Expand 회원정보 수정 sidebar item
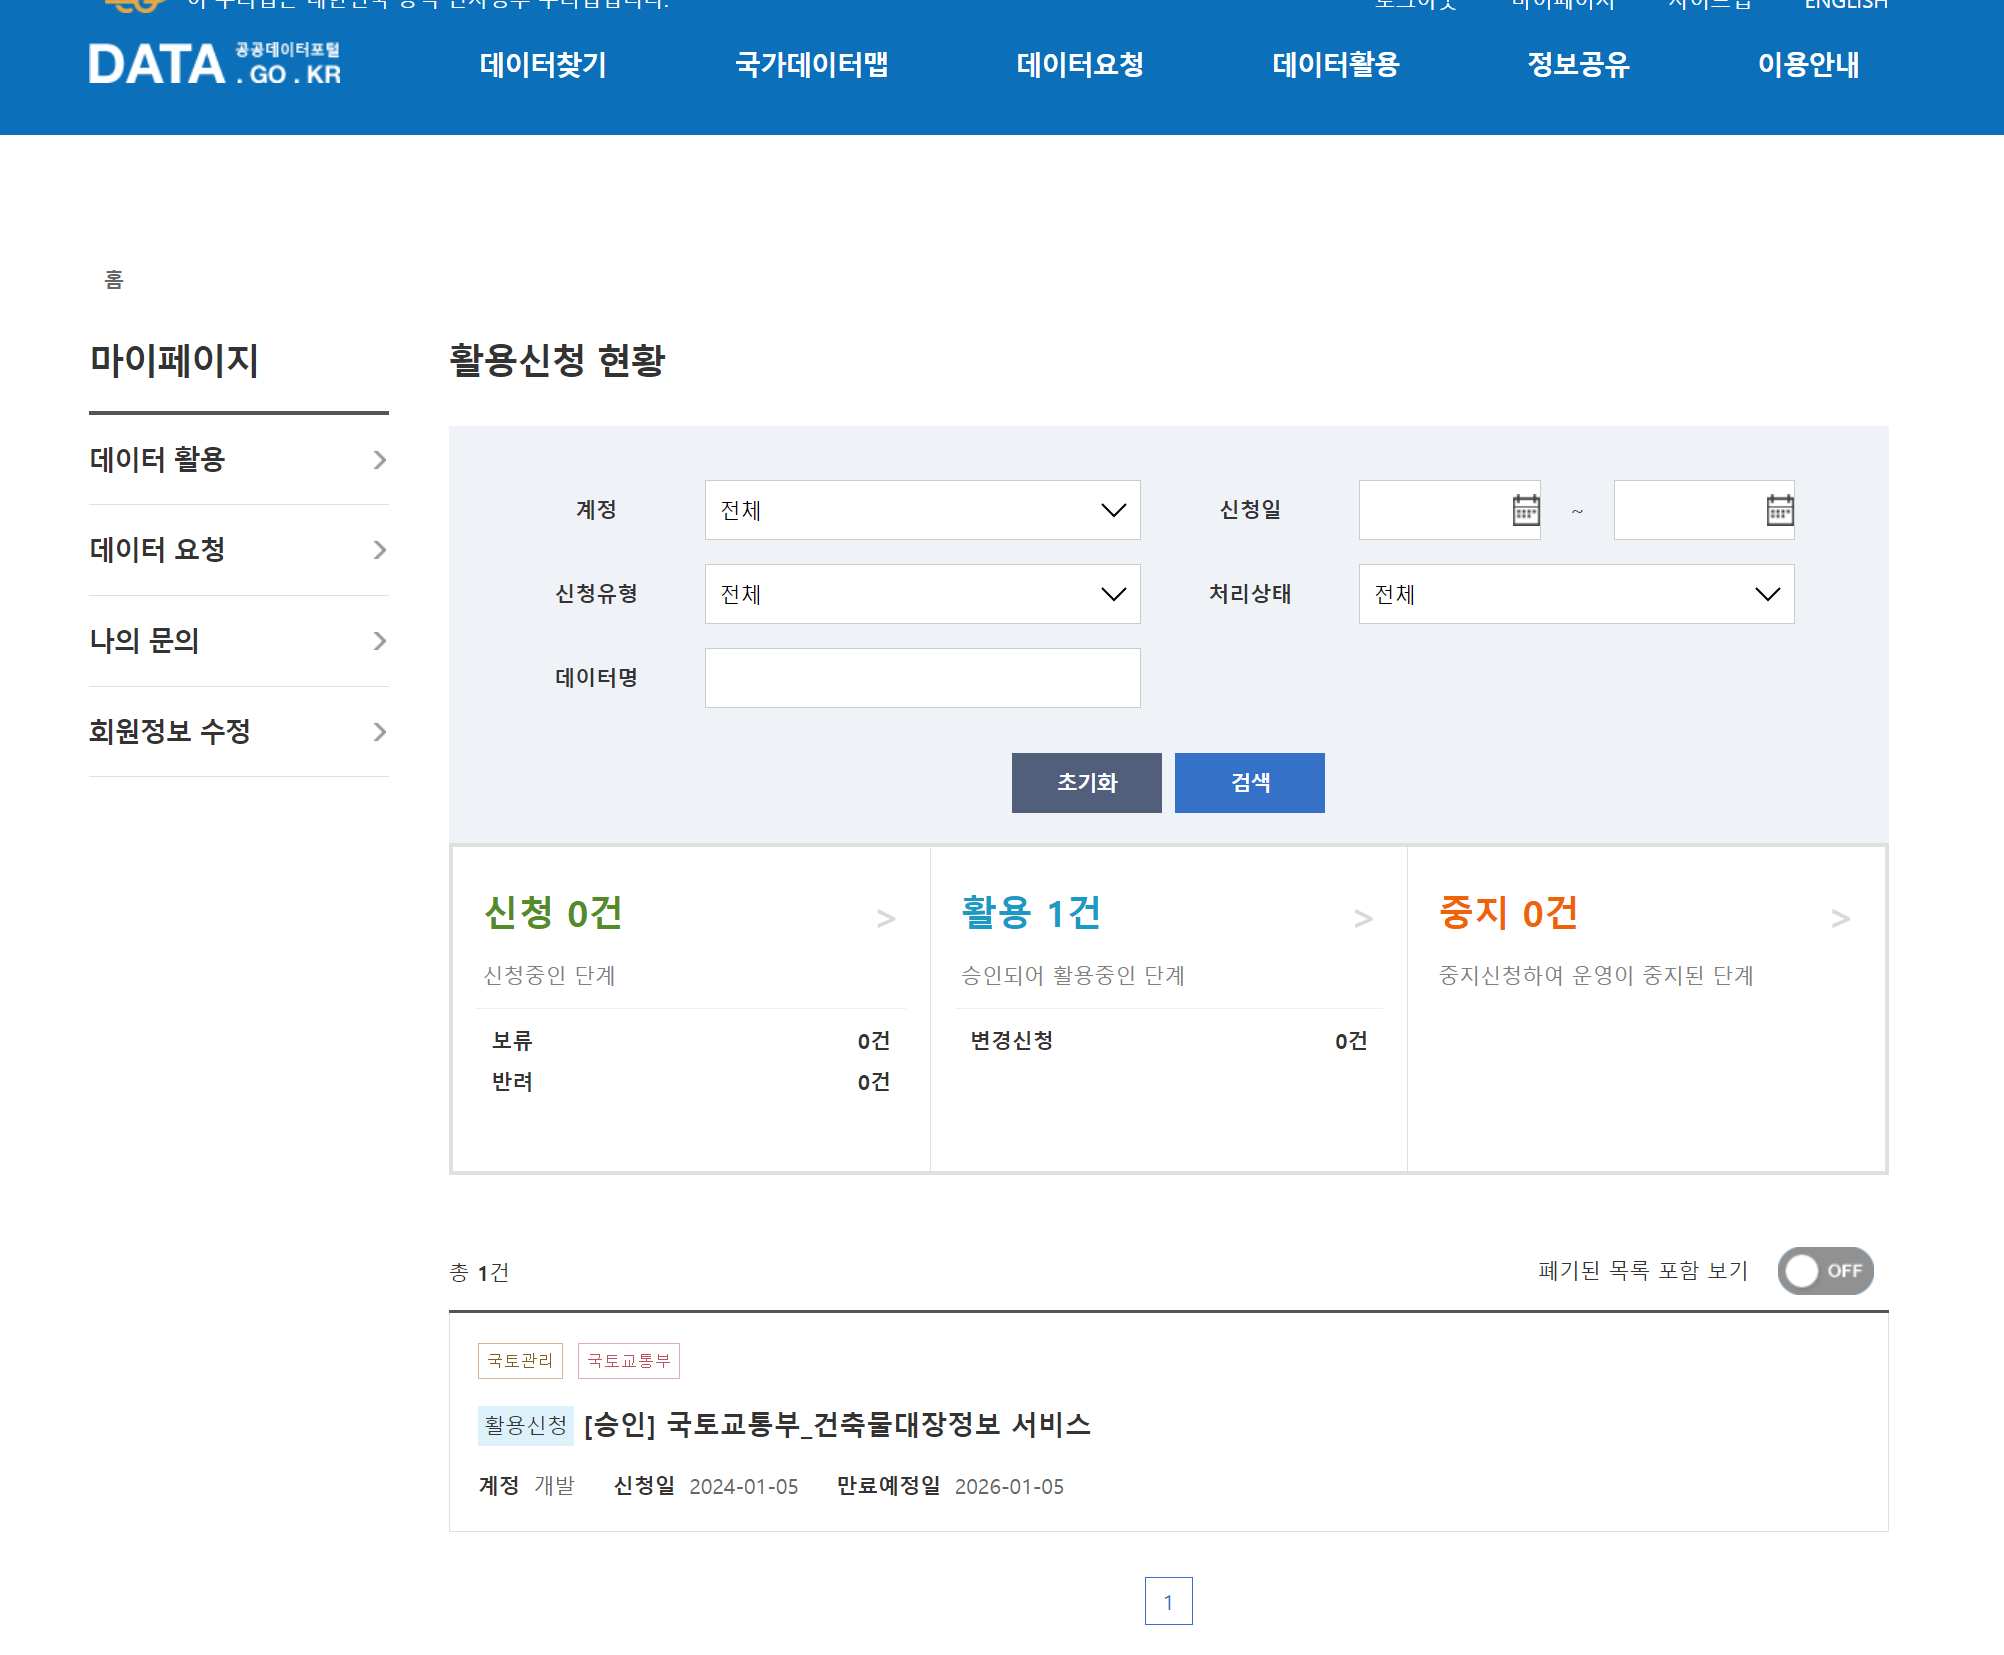 [x=238, y=732]
